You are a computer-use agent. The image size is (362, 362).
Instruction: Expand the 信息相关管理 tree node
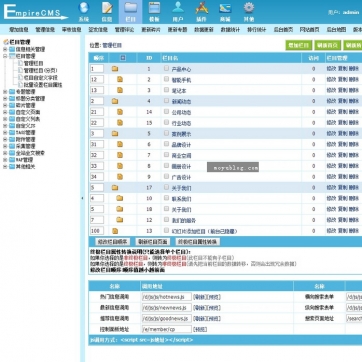click(x=5, y=49)
